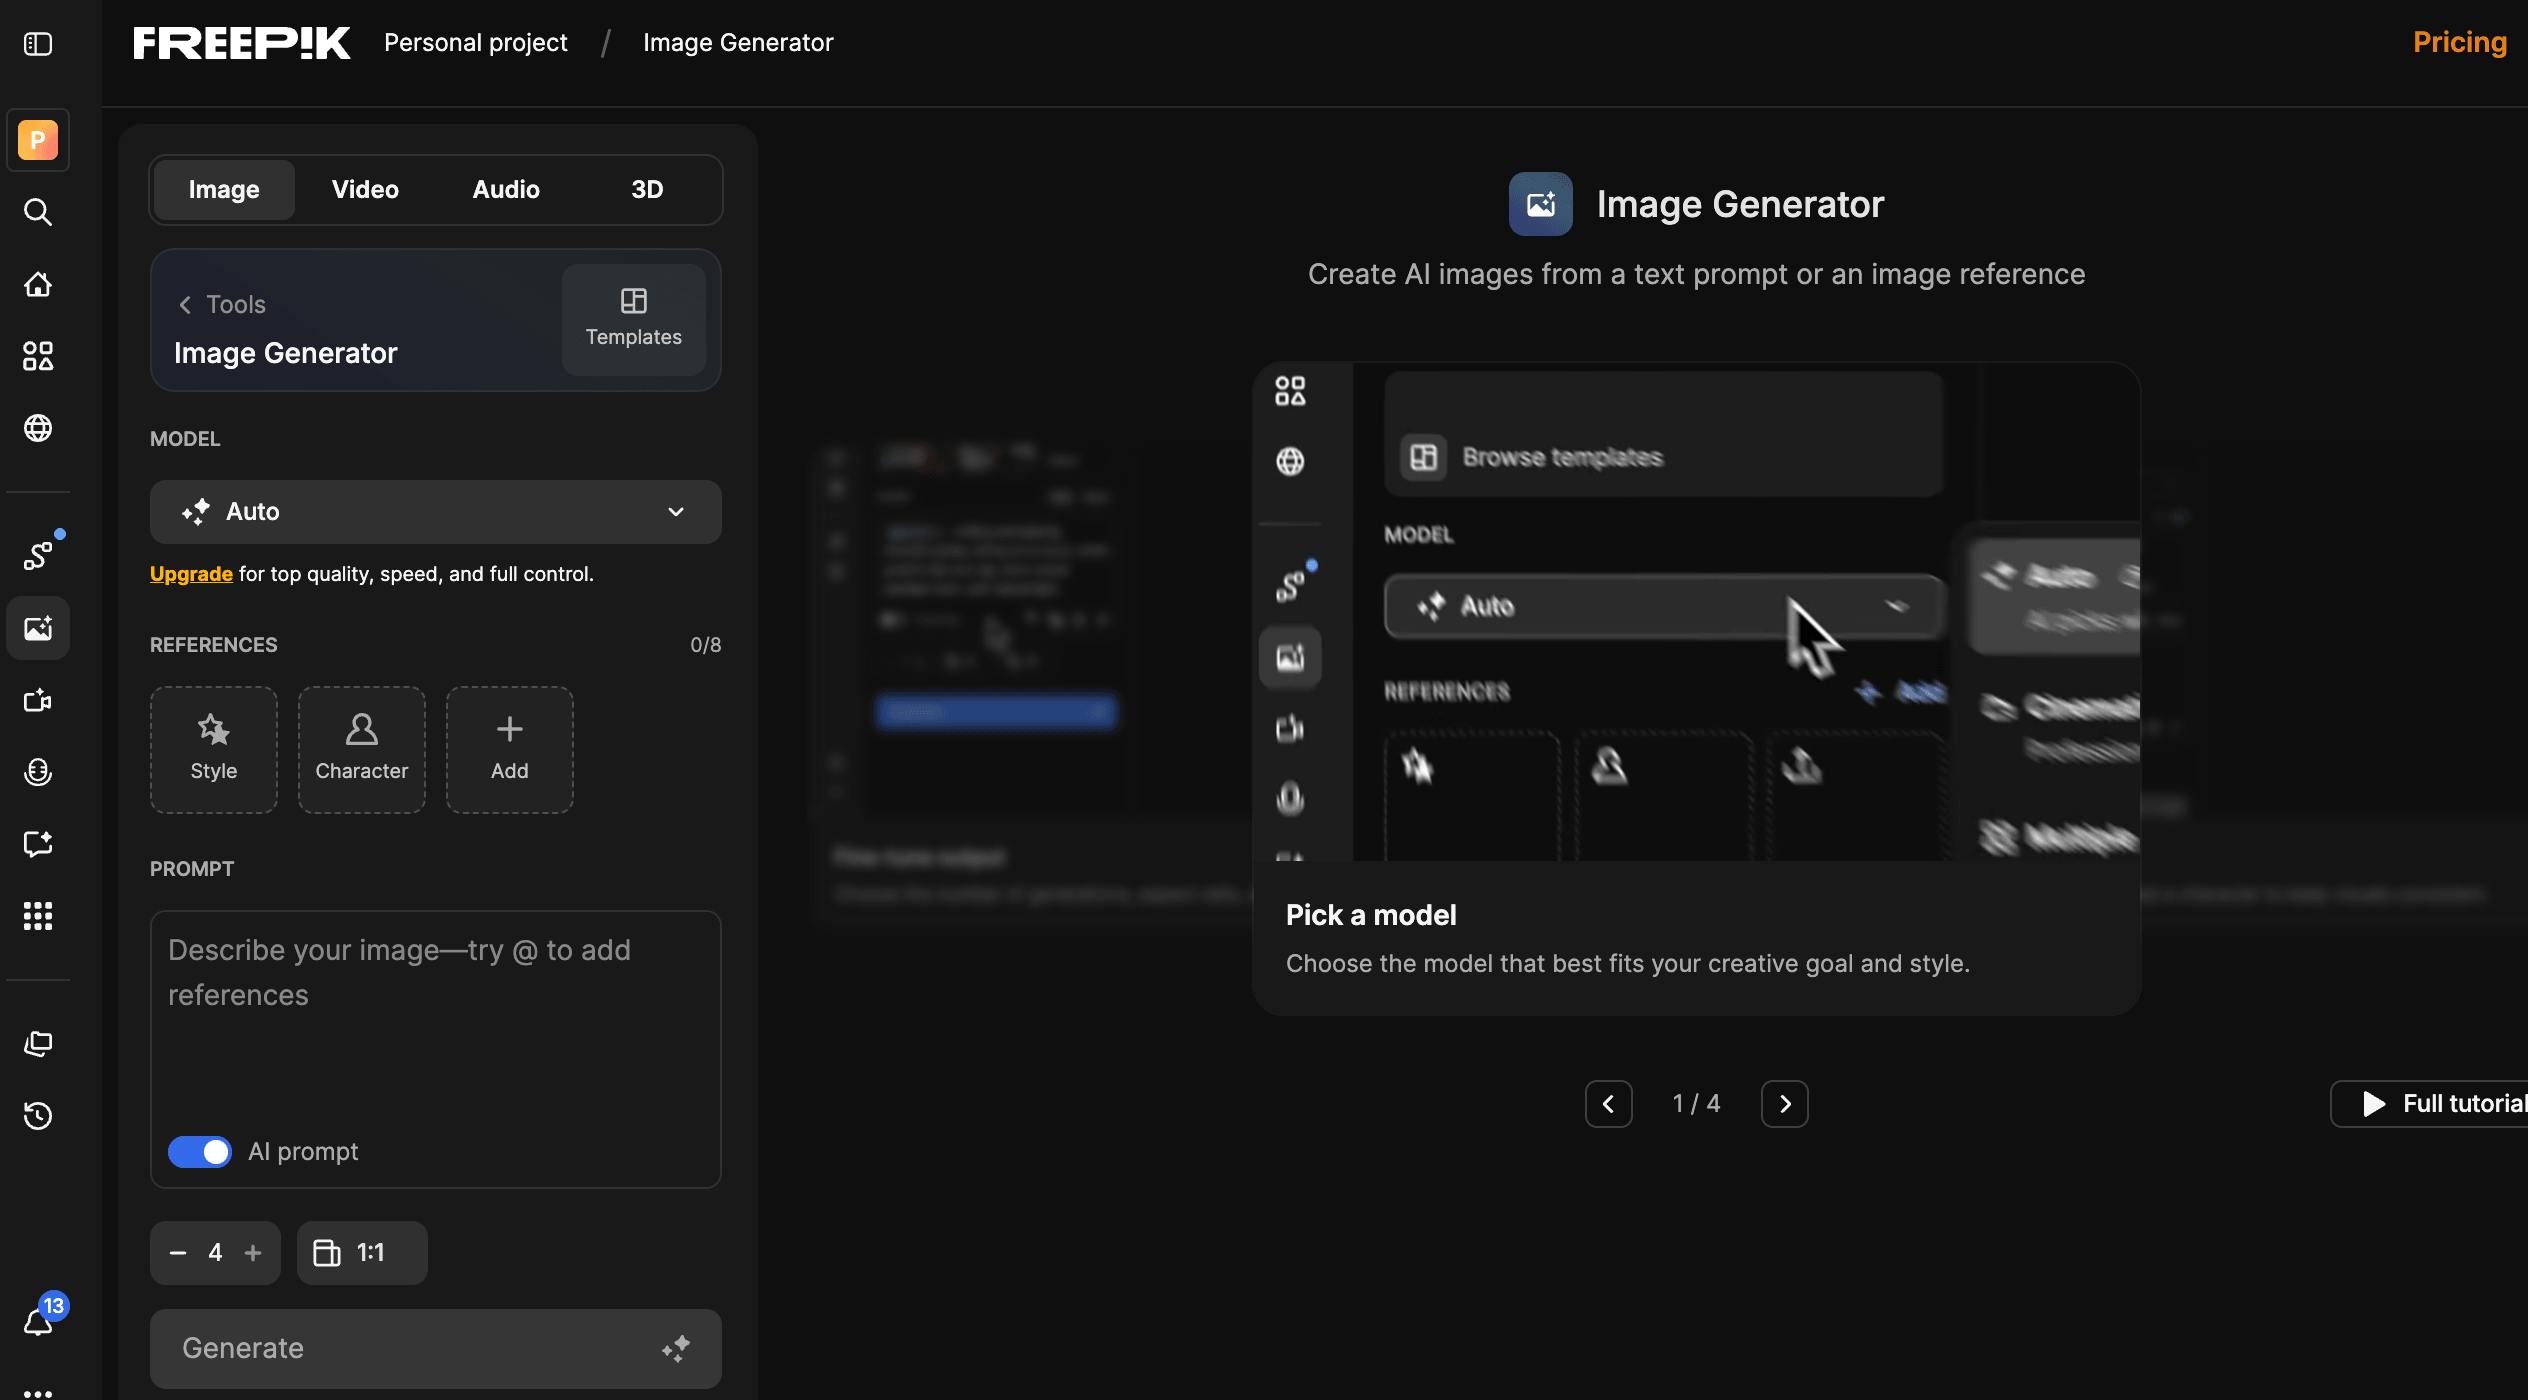Expand the Auto model dropdown
This screenshot has height=1400, width=2528.
point(435,512)
